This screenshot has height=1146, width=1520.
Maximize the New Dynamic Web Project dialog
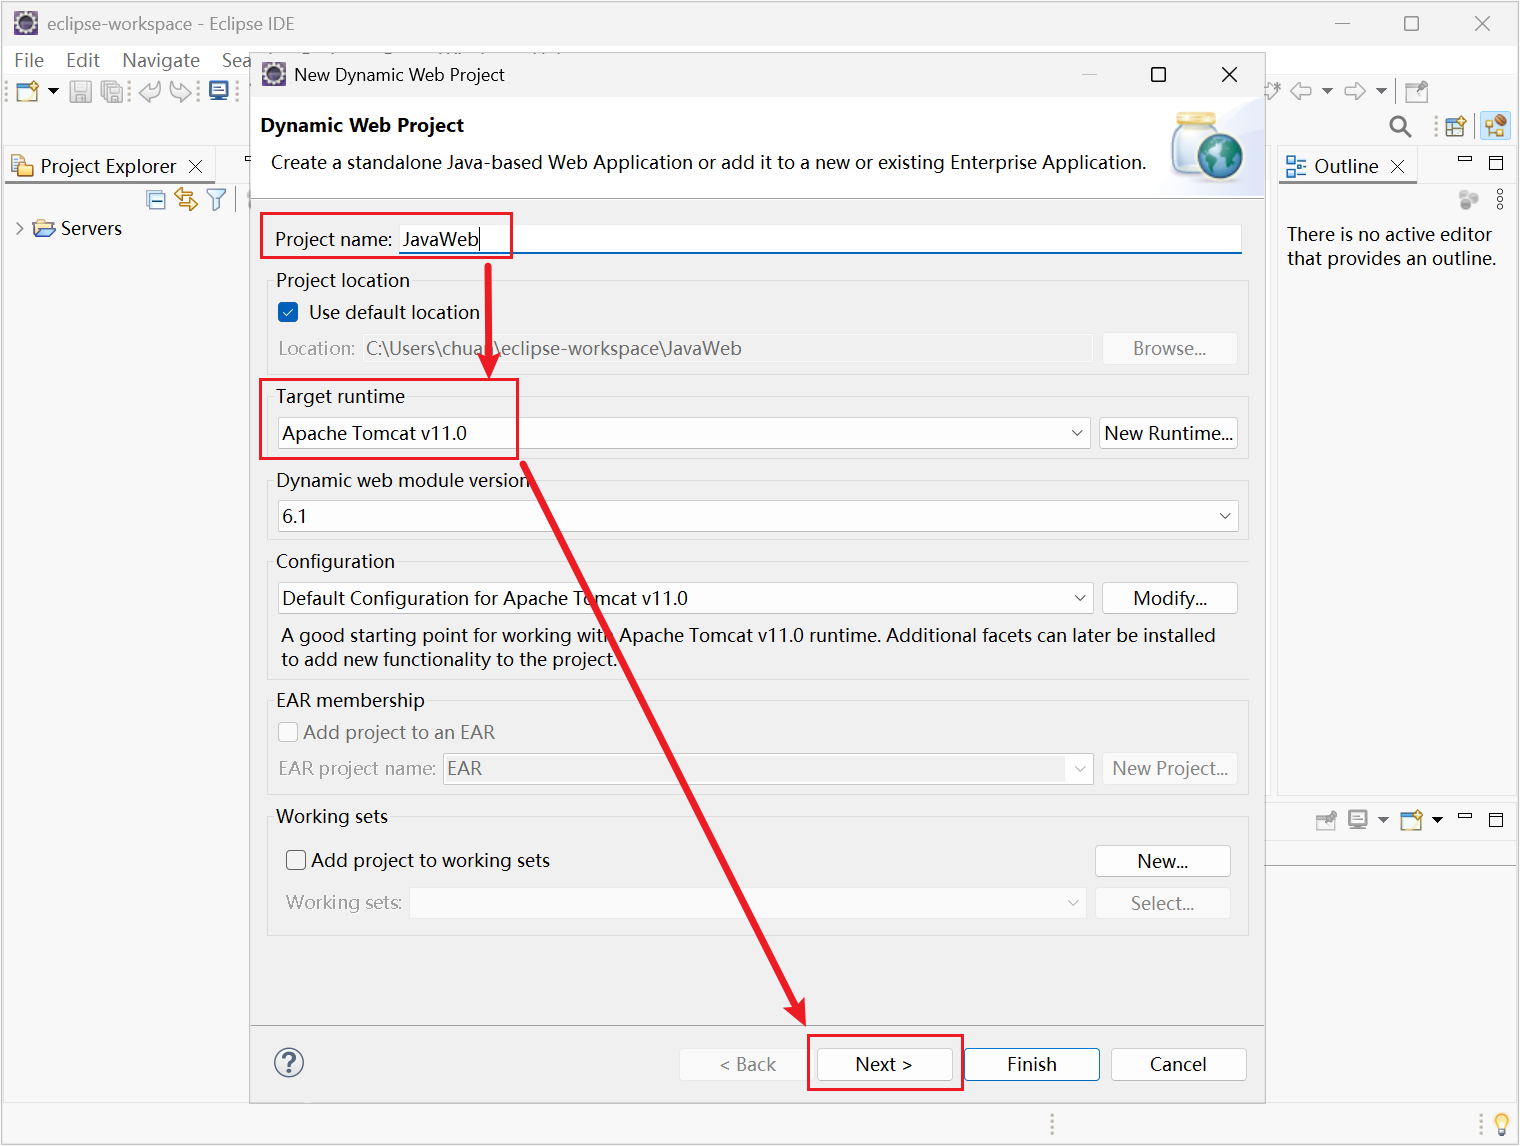[x=1158, y=74]
